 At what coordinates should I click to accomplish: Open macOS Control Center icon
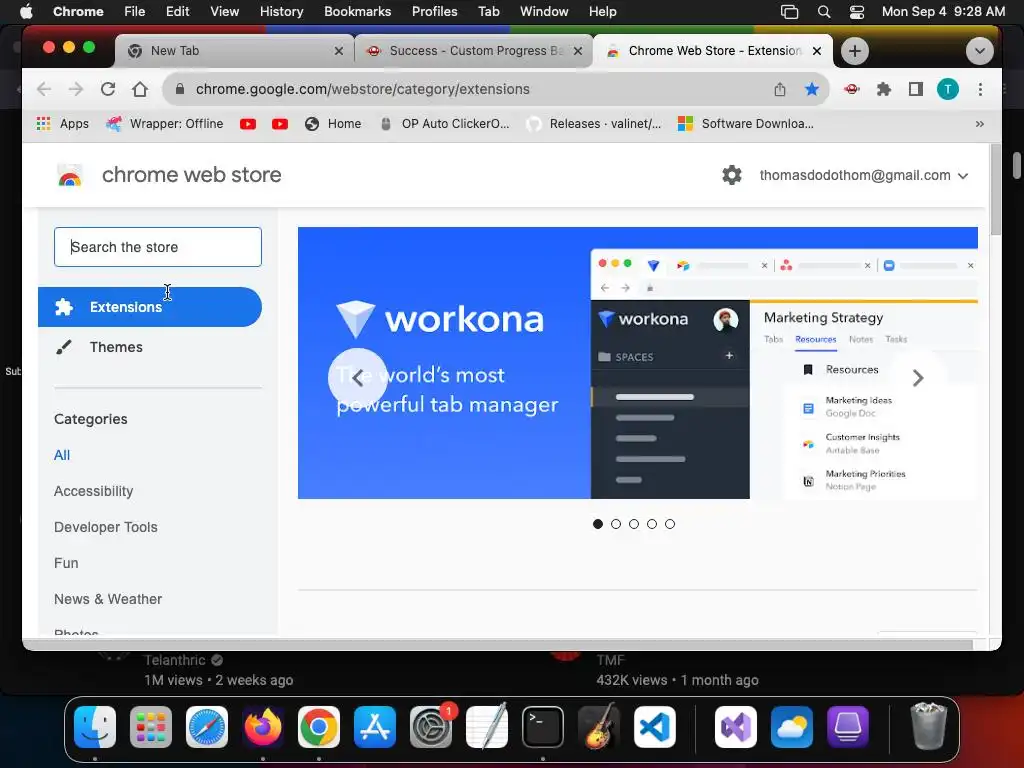coord(856,12)
